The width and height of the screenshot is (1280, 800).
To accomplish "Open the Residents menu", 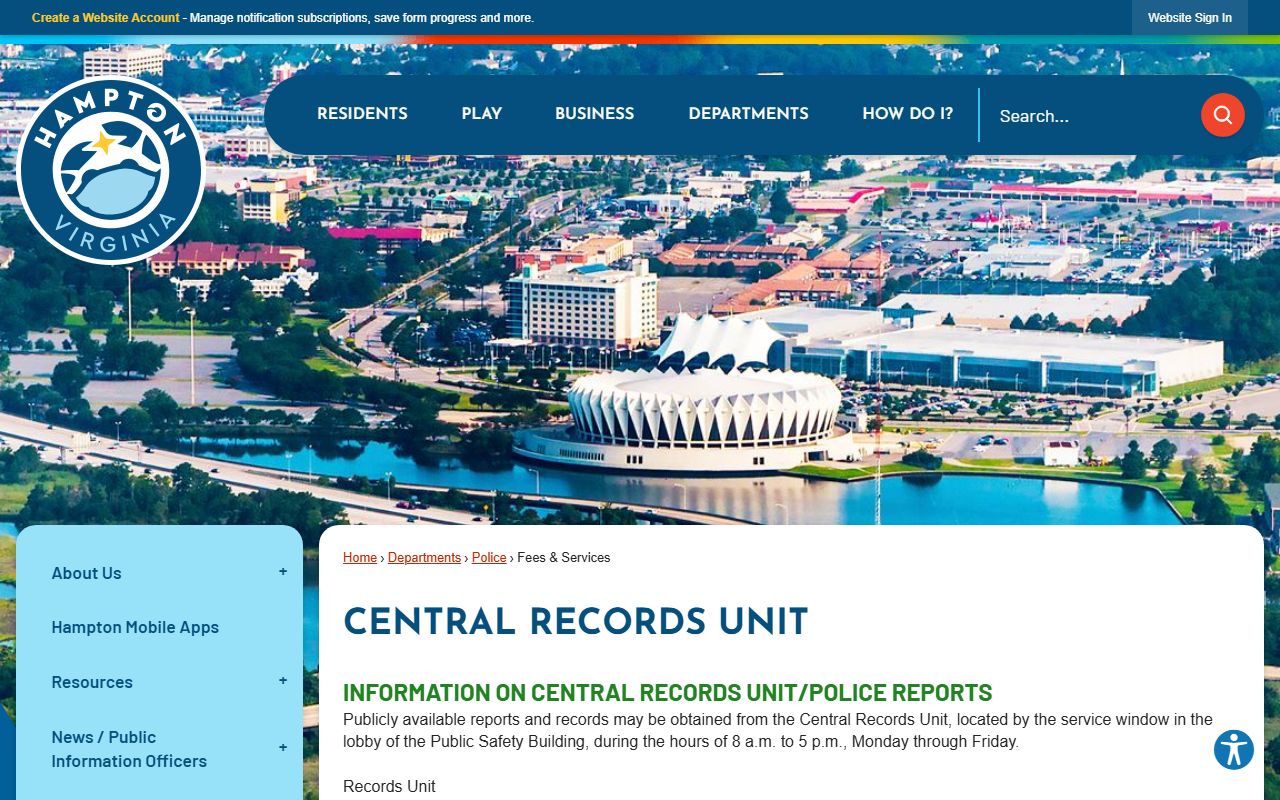I will [362, 114].
